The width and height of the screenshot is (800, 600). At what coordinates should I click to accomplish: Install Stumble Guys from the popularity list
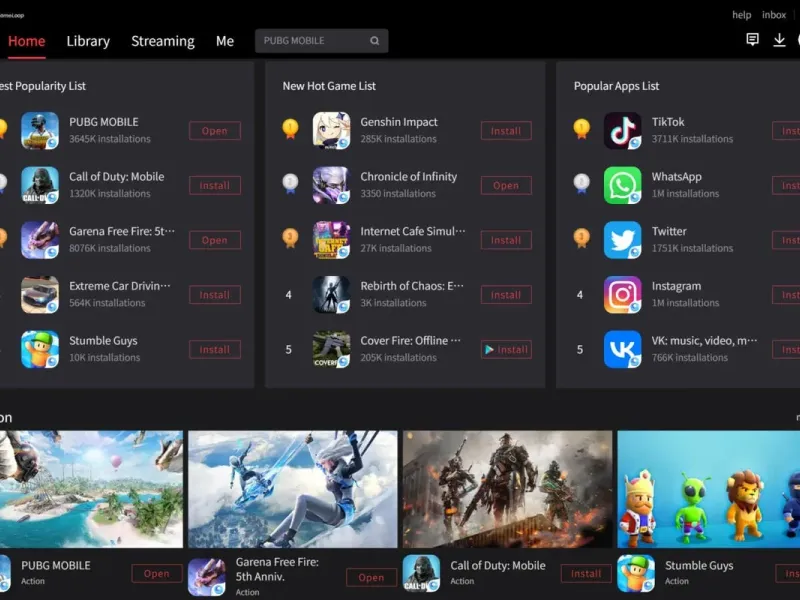[215, 349]
